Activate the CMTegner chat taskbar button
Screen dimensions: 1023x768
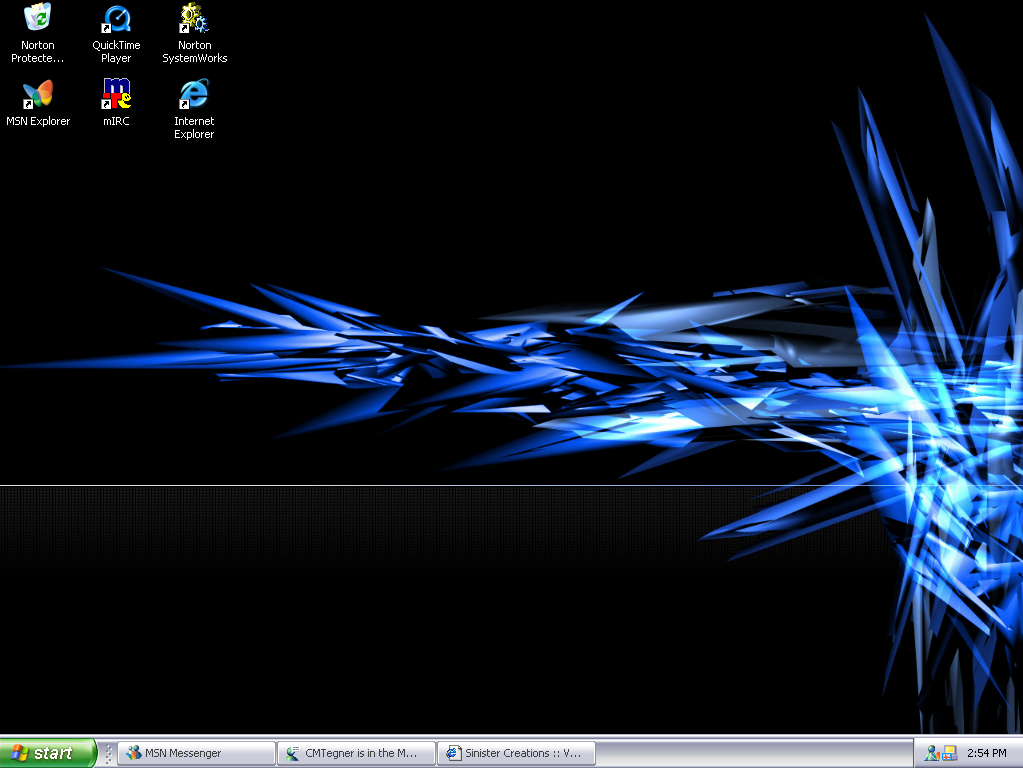point(356,753)
